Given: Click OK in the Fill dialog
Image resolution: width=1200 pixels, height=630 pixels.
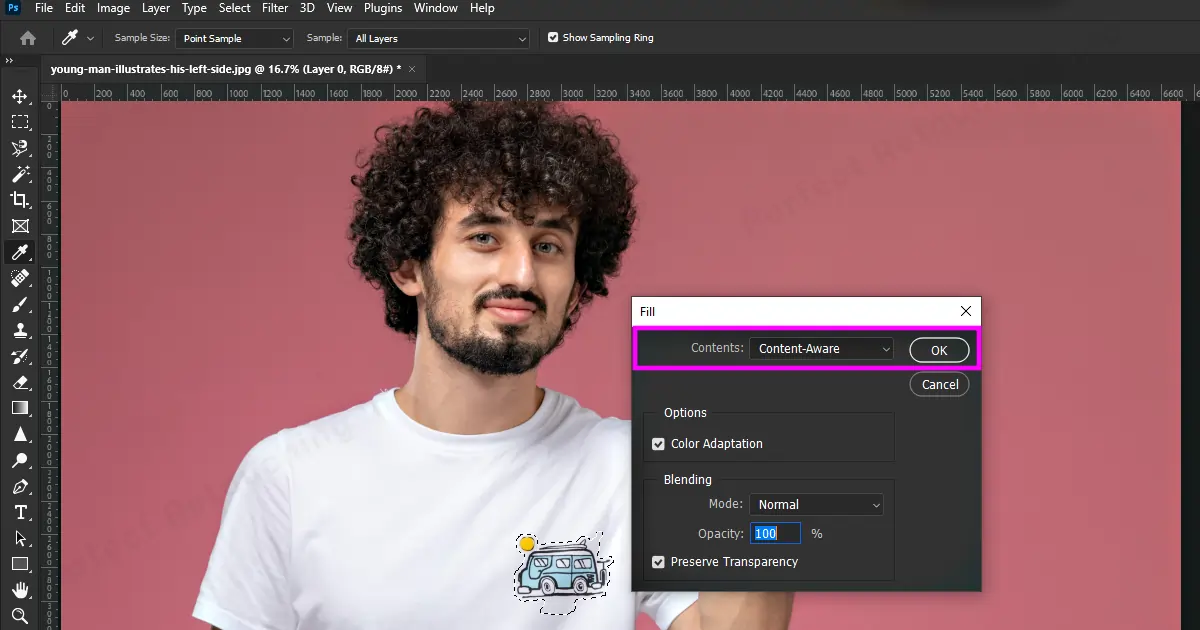Looking at the screenshot, I should [x=939, y=350].
